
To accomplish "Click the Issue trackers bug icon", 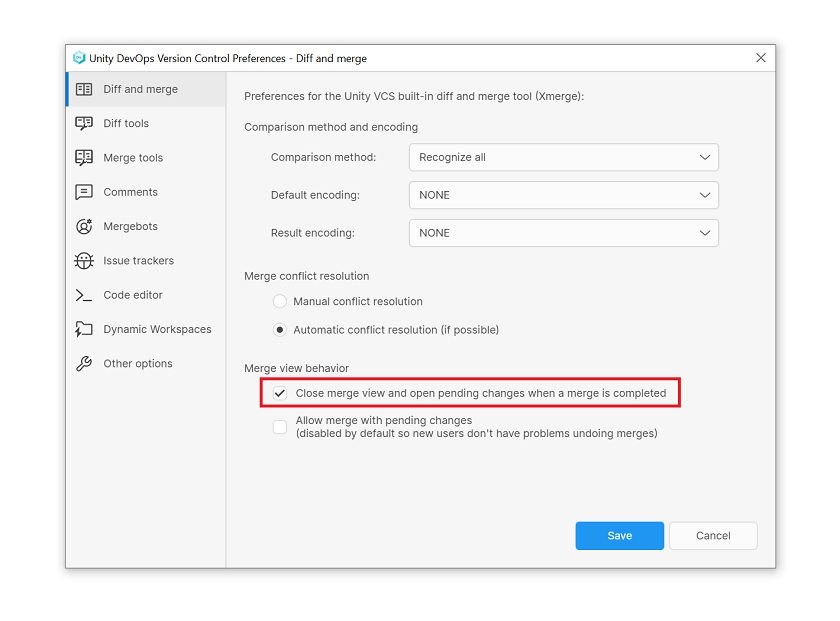I will [x=84, y=261].
